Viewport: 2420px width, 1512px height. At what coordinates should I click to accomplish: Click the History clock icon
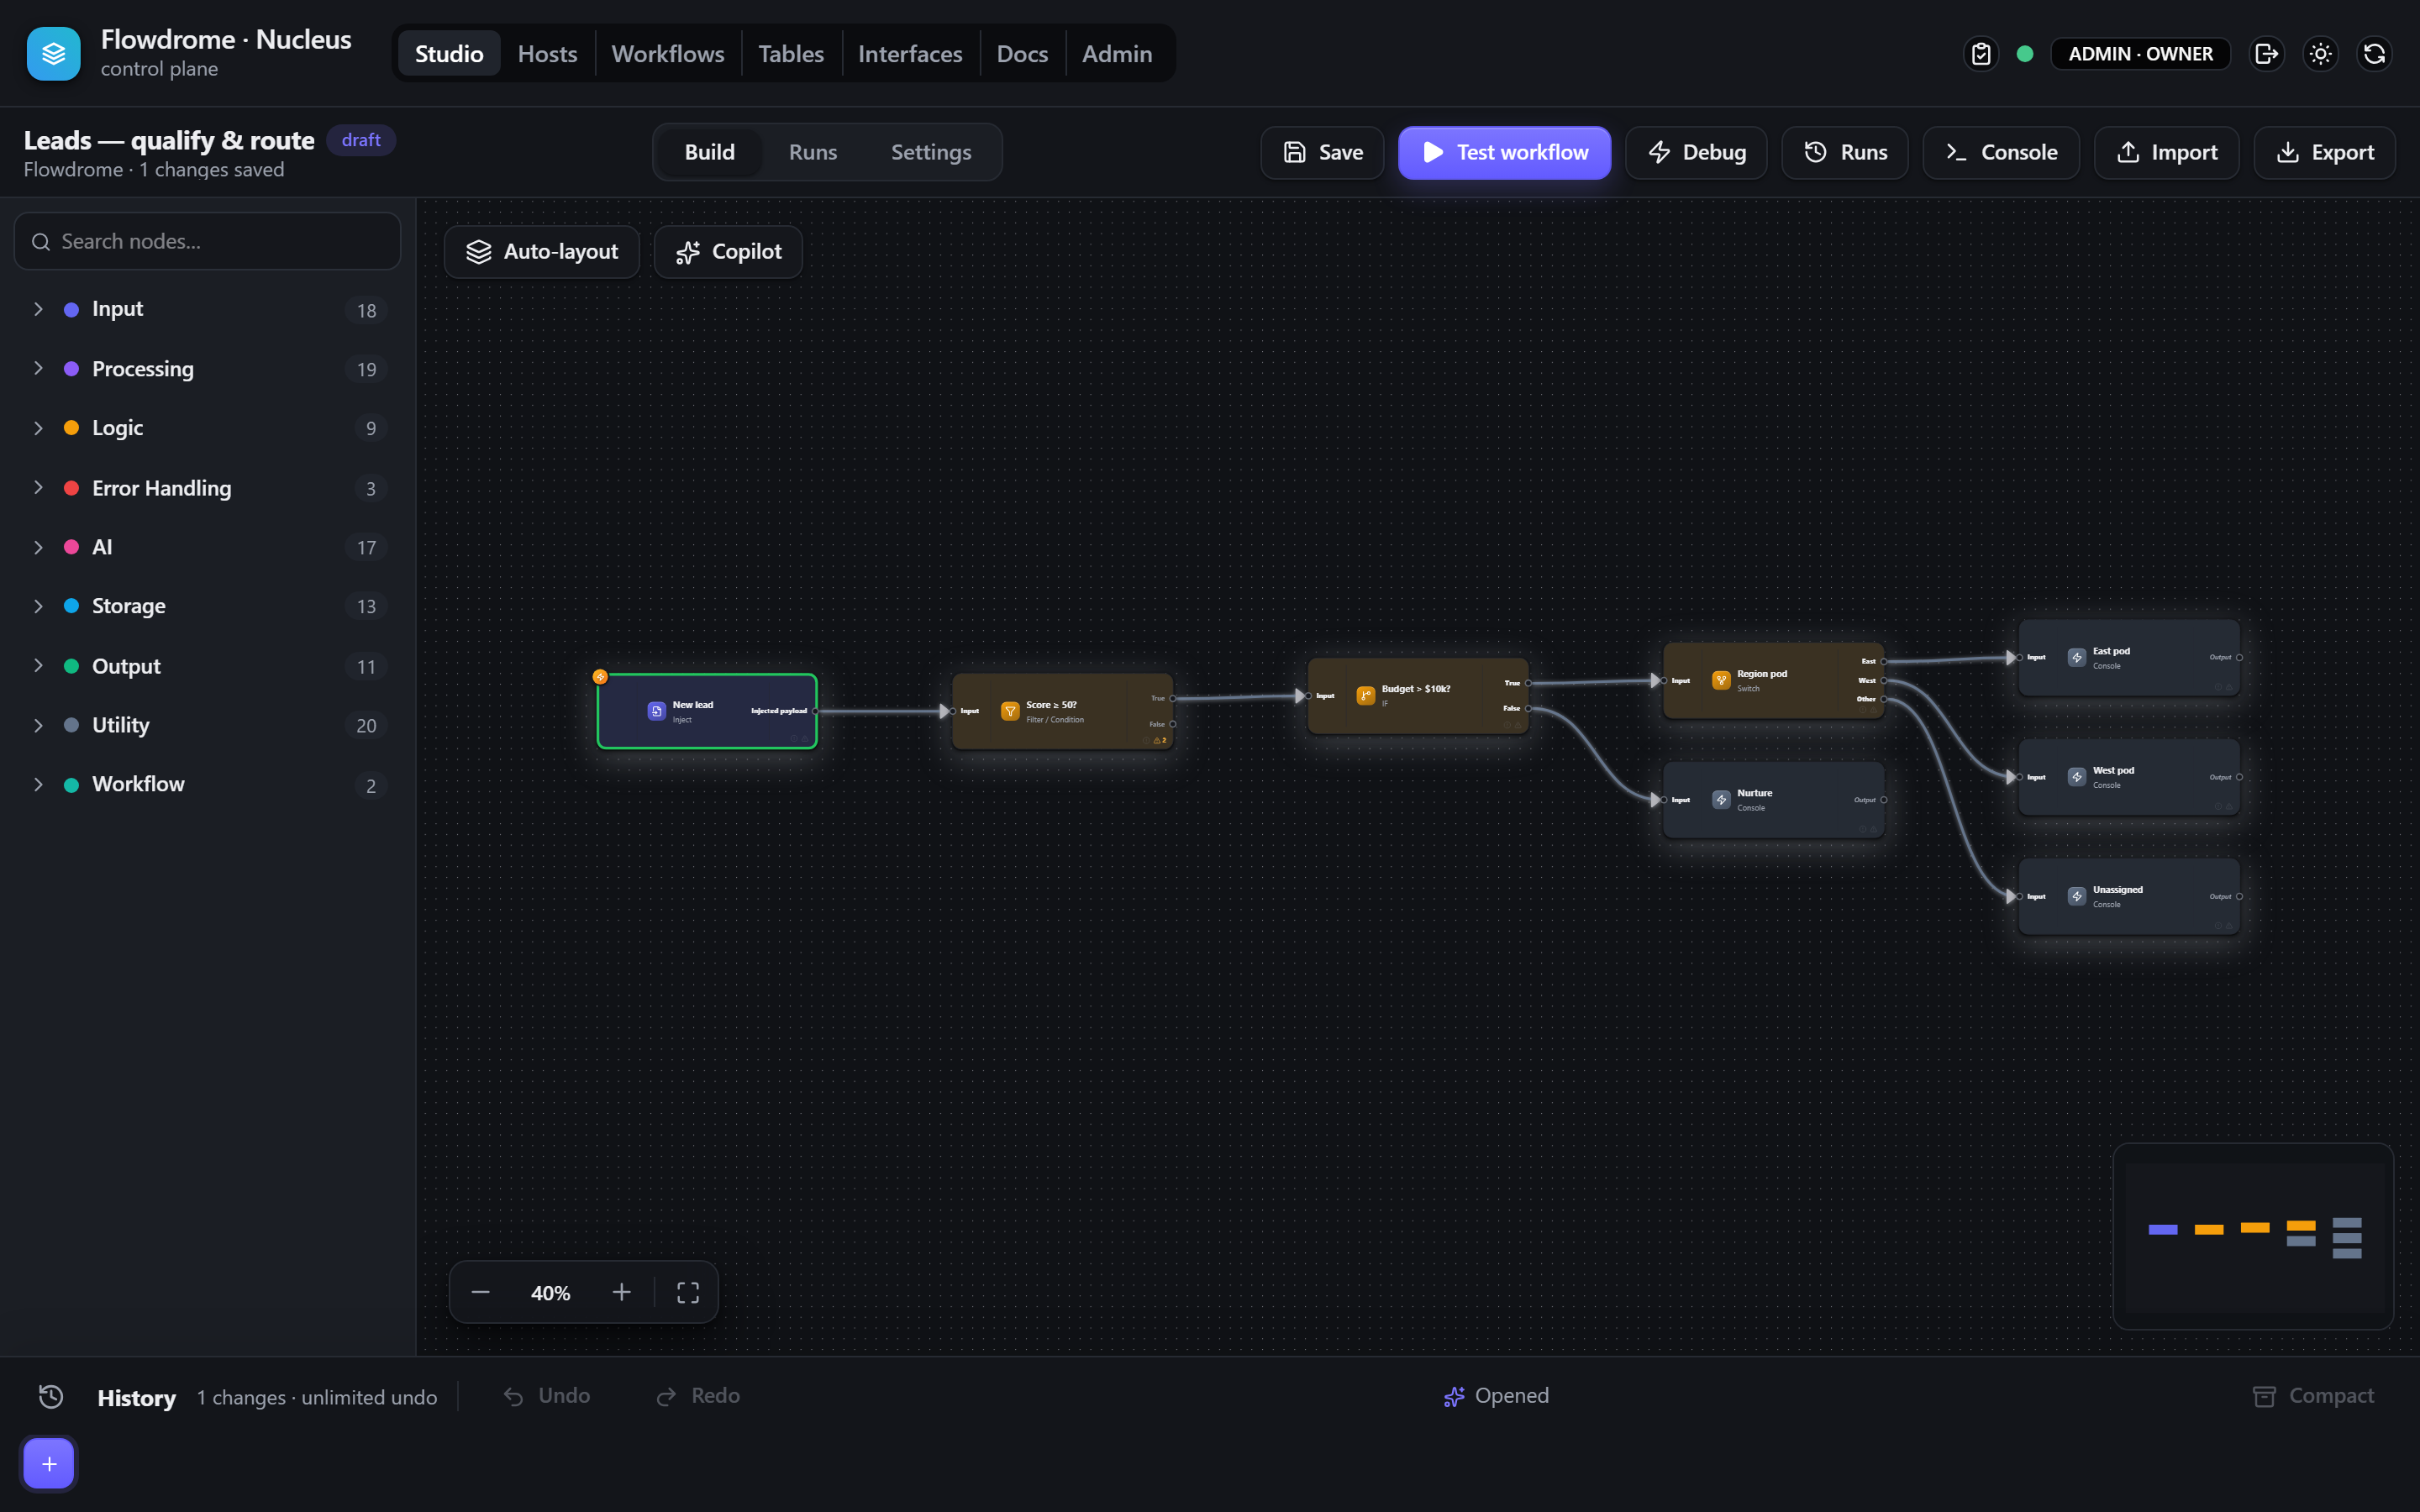pos(51,1396)
